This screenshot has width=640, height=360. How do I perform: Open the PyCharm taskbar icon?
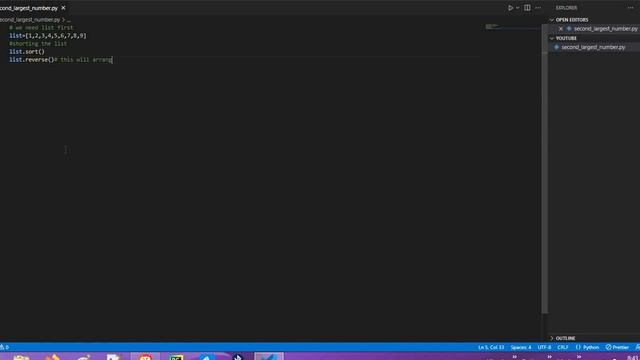pos(176,357)
